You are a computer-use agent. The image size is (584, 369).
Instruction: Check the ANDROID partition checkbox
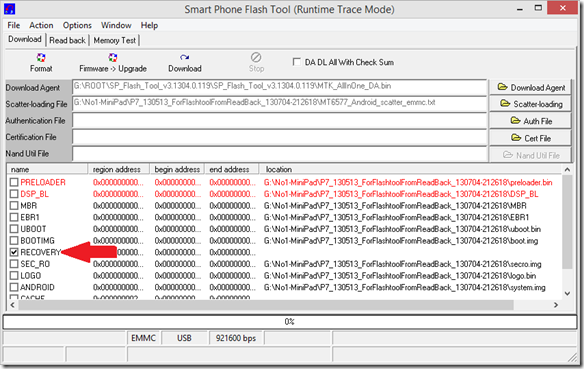click(14, 287)
